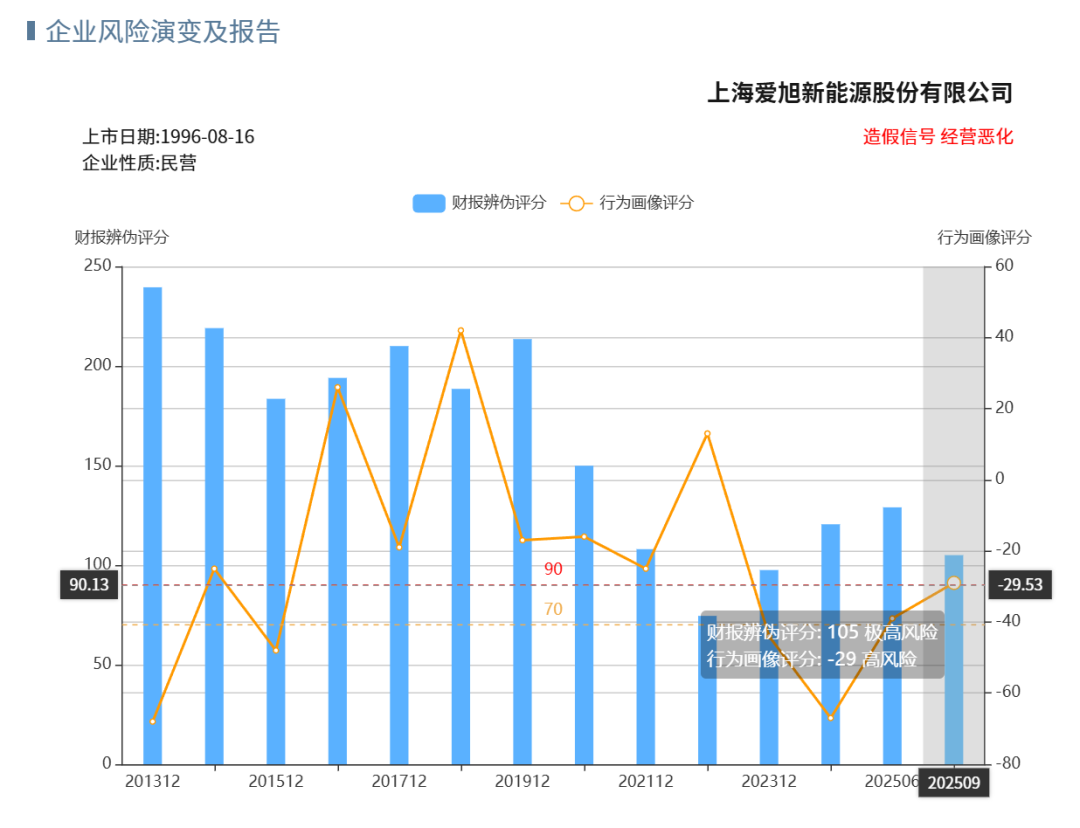Select the 201712 blue bar

point(399,555)
